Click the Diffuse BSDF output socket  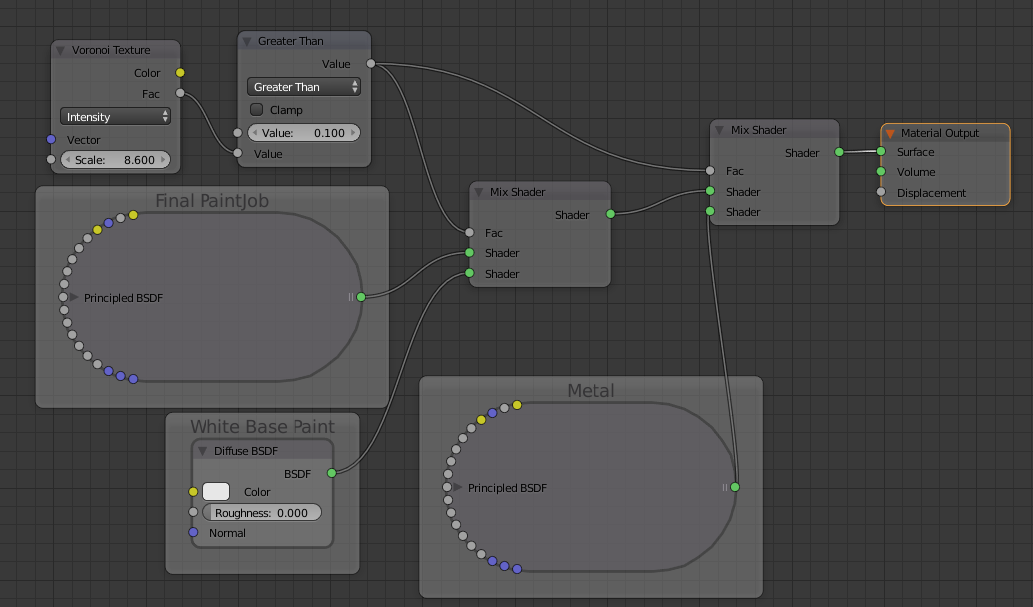[x=331, y=473]
